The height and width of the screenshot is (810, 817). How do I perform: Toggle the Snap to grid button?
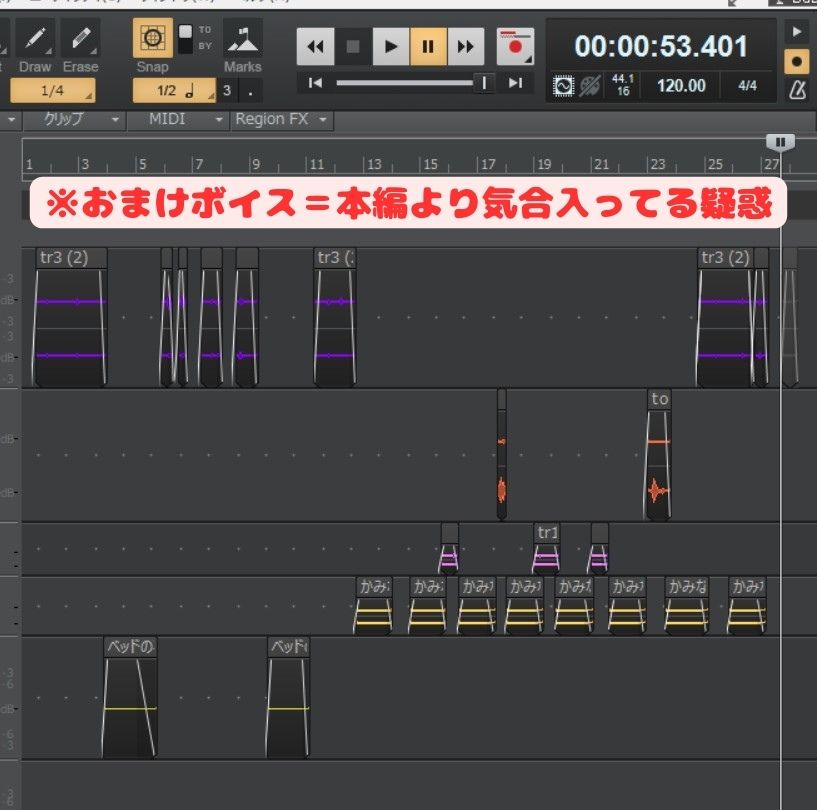153,38
